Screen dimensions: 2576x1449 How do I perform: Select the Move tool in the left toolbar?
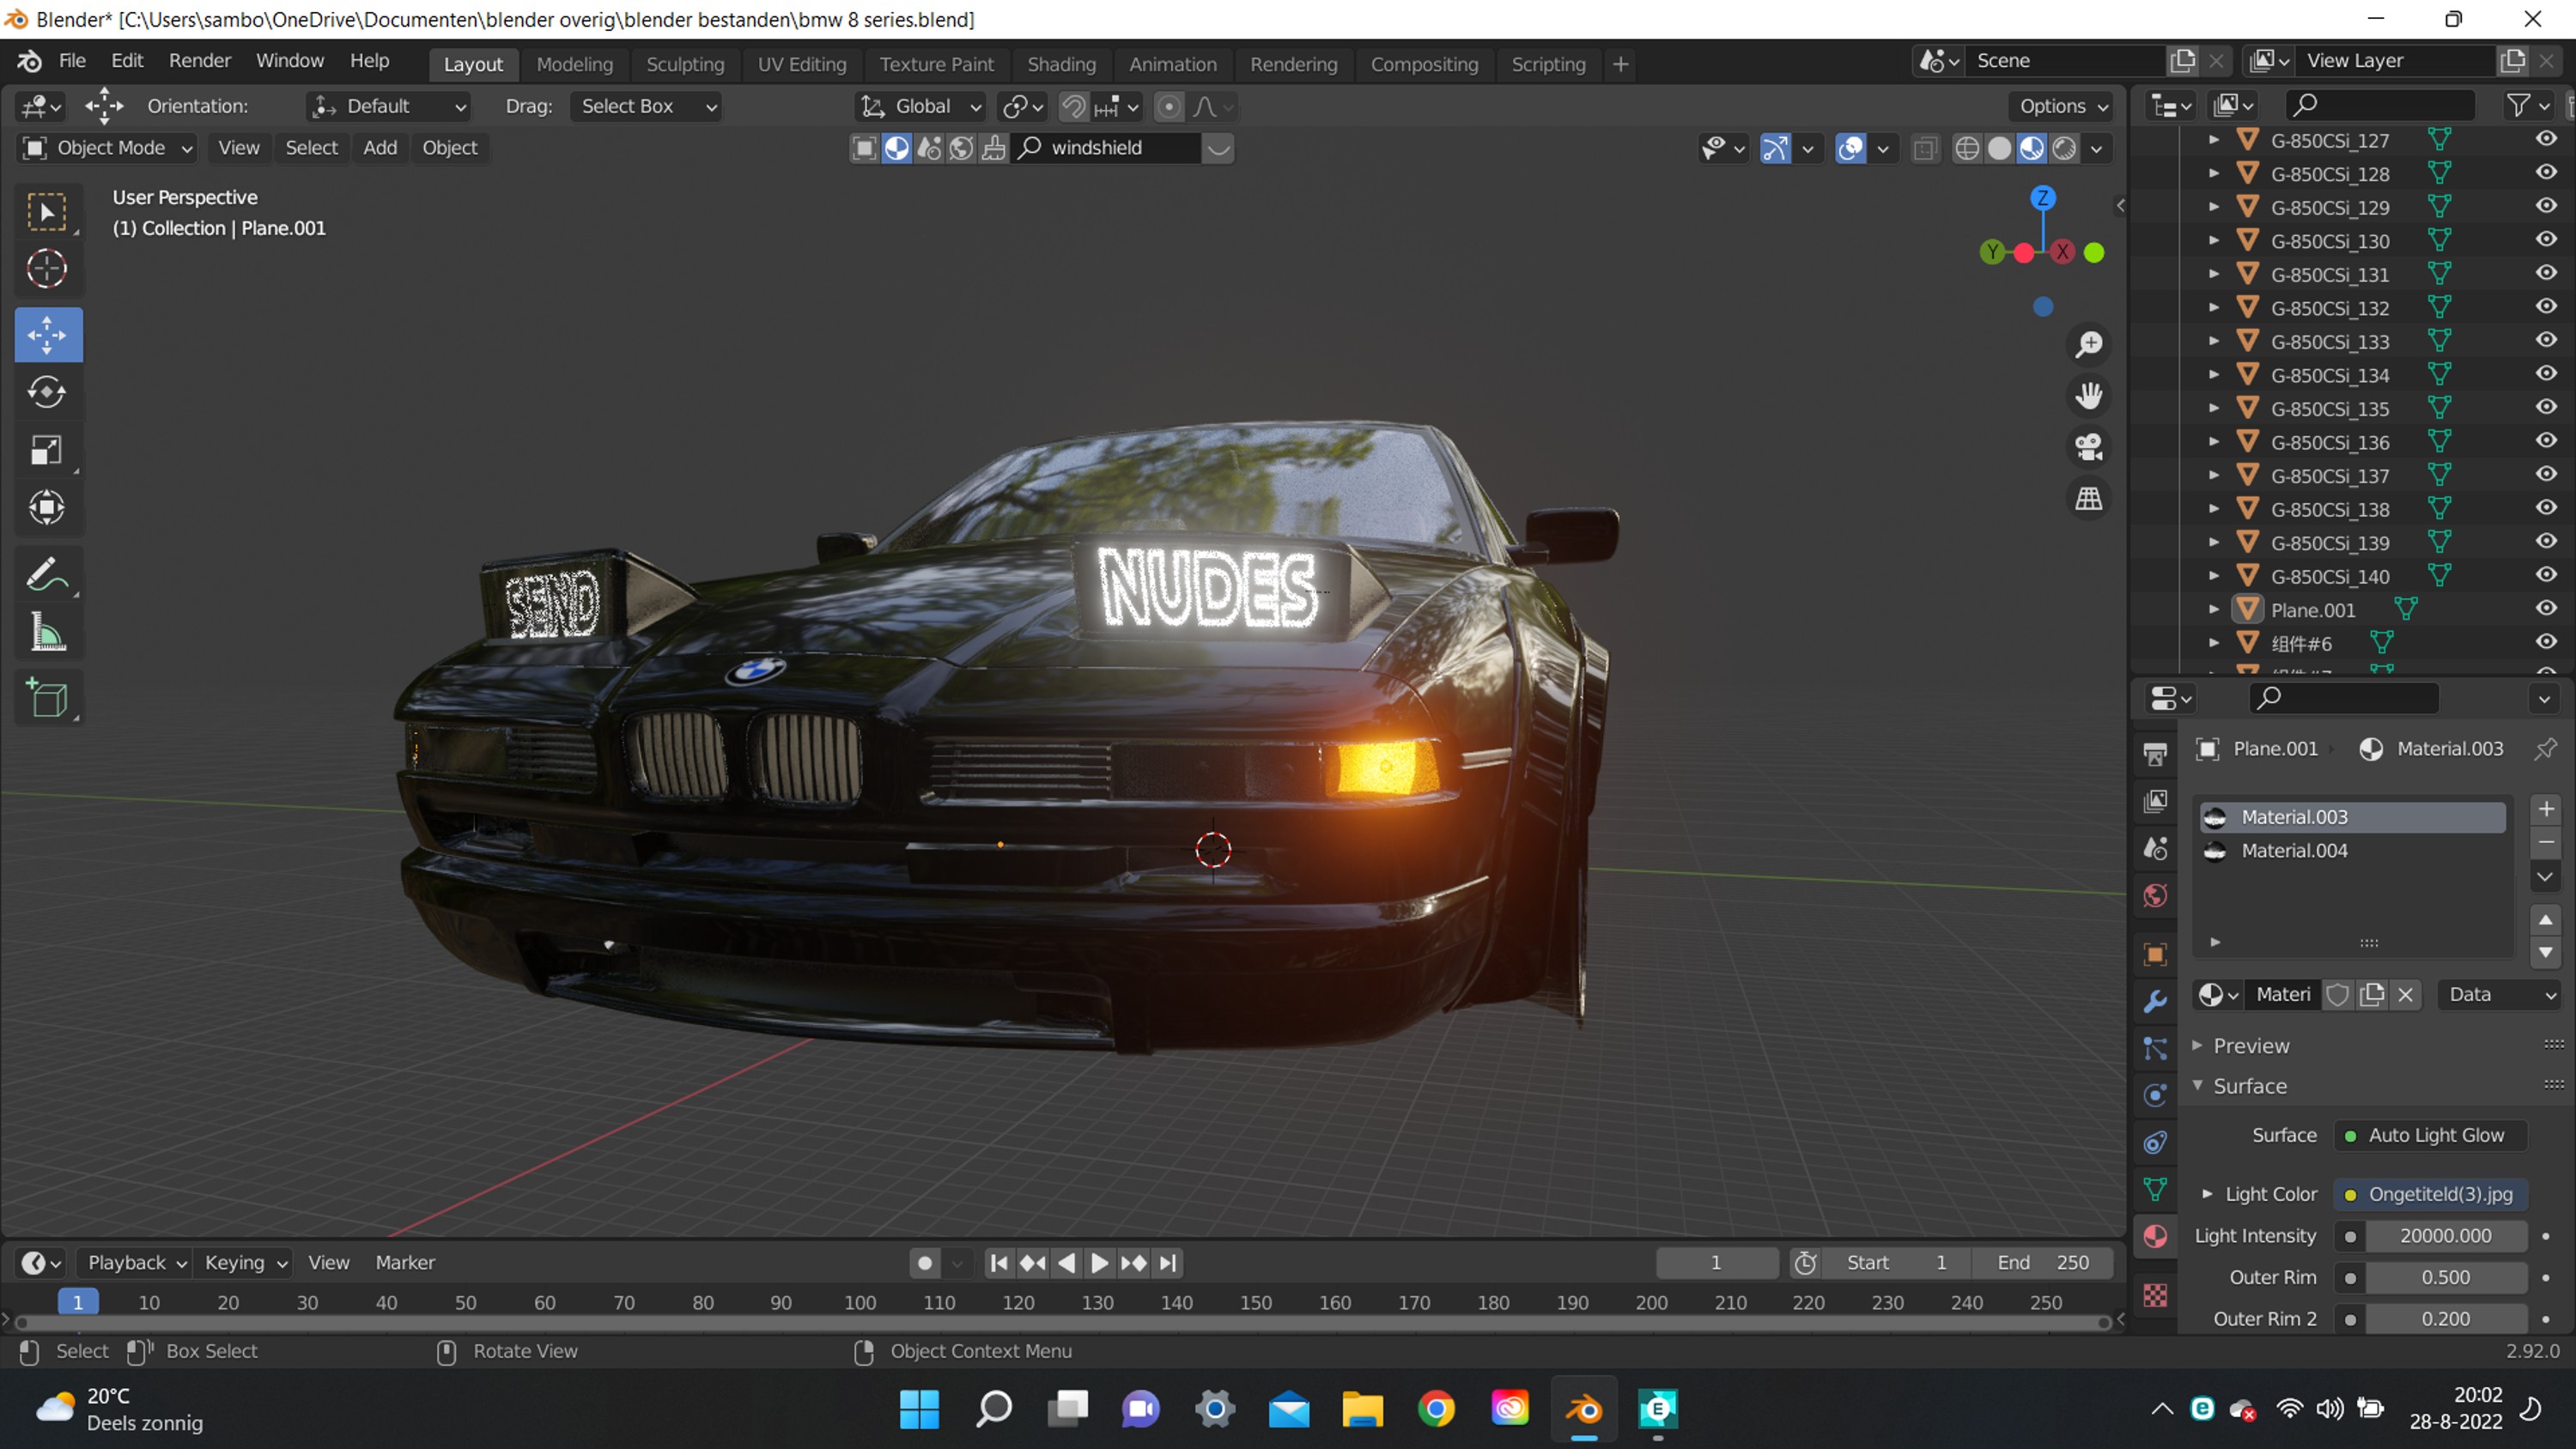coord(47,335)
